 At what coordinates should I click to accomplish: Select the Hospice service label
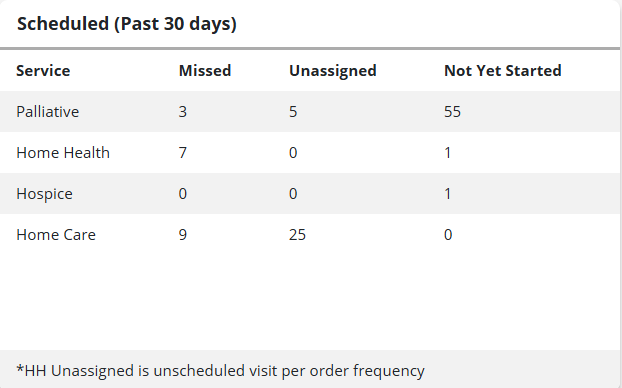point(44,194)
